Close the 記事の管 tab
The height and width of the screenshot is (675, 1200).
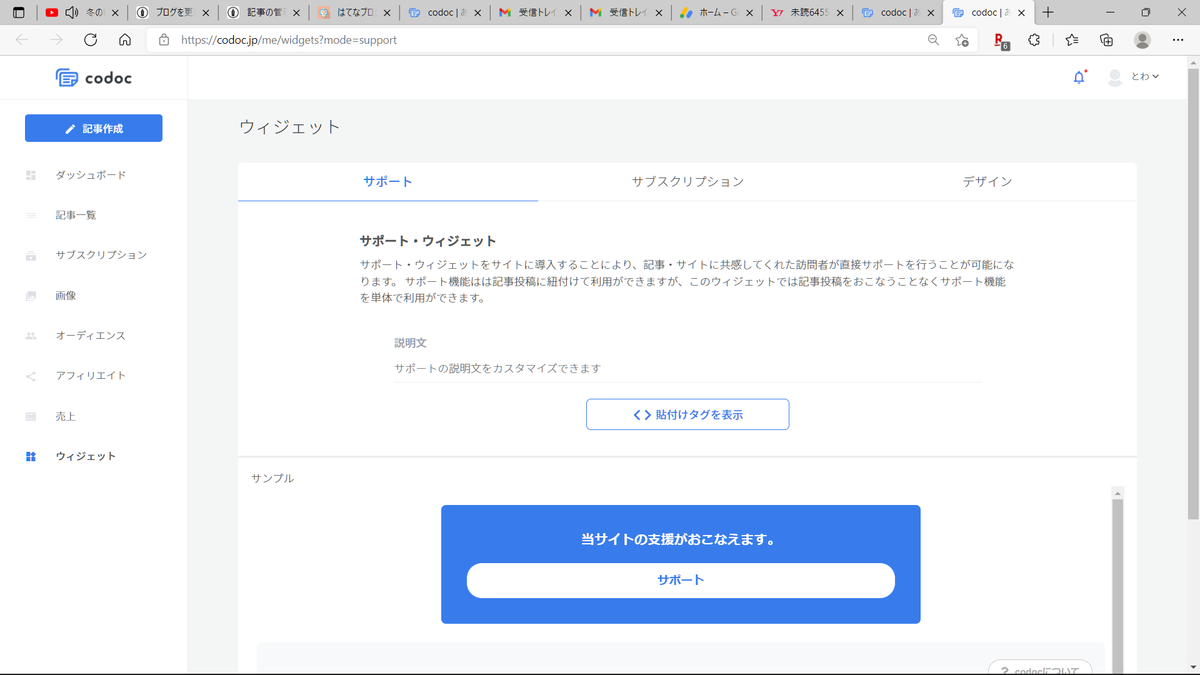[296, 13]
